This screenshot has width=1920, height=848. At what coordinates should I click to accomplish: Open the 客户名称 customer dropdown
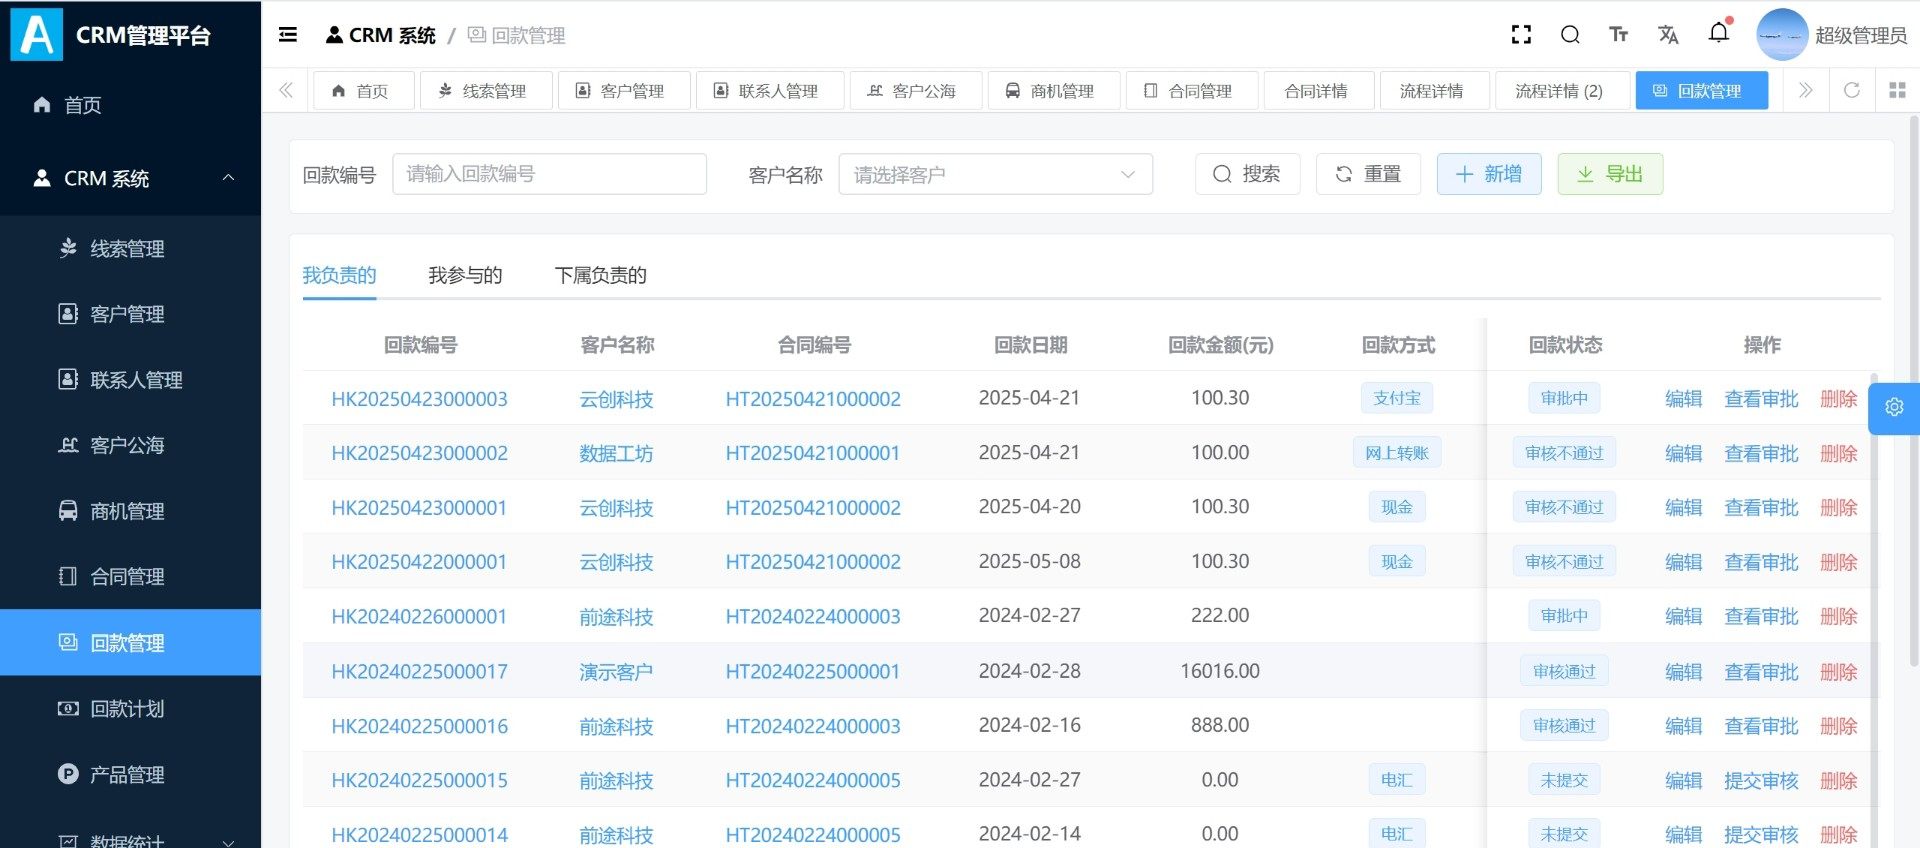click(995, 174)
